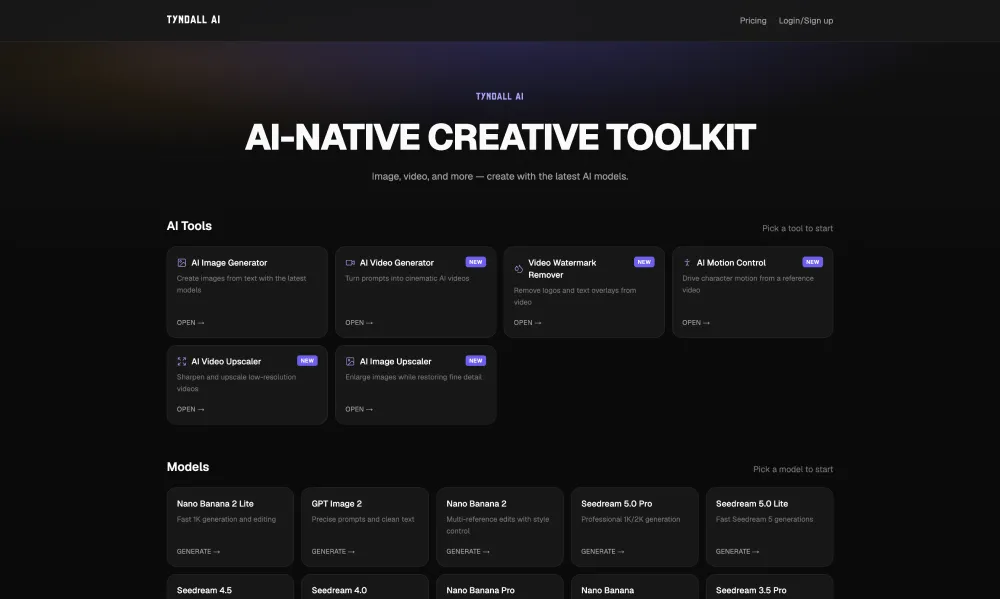Click the AI Image Upscaler icon
This screenshot has height=599, width=1000.
(x=350, y=362)
